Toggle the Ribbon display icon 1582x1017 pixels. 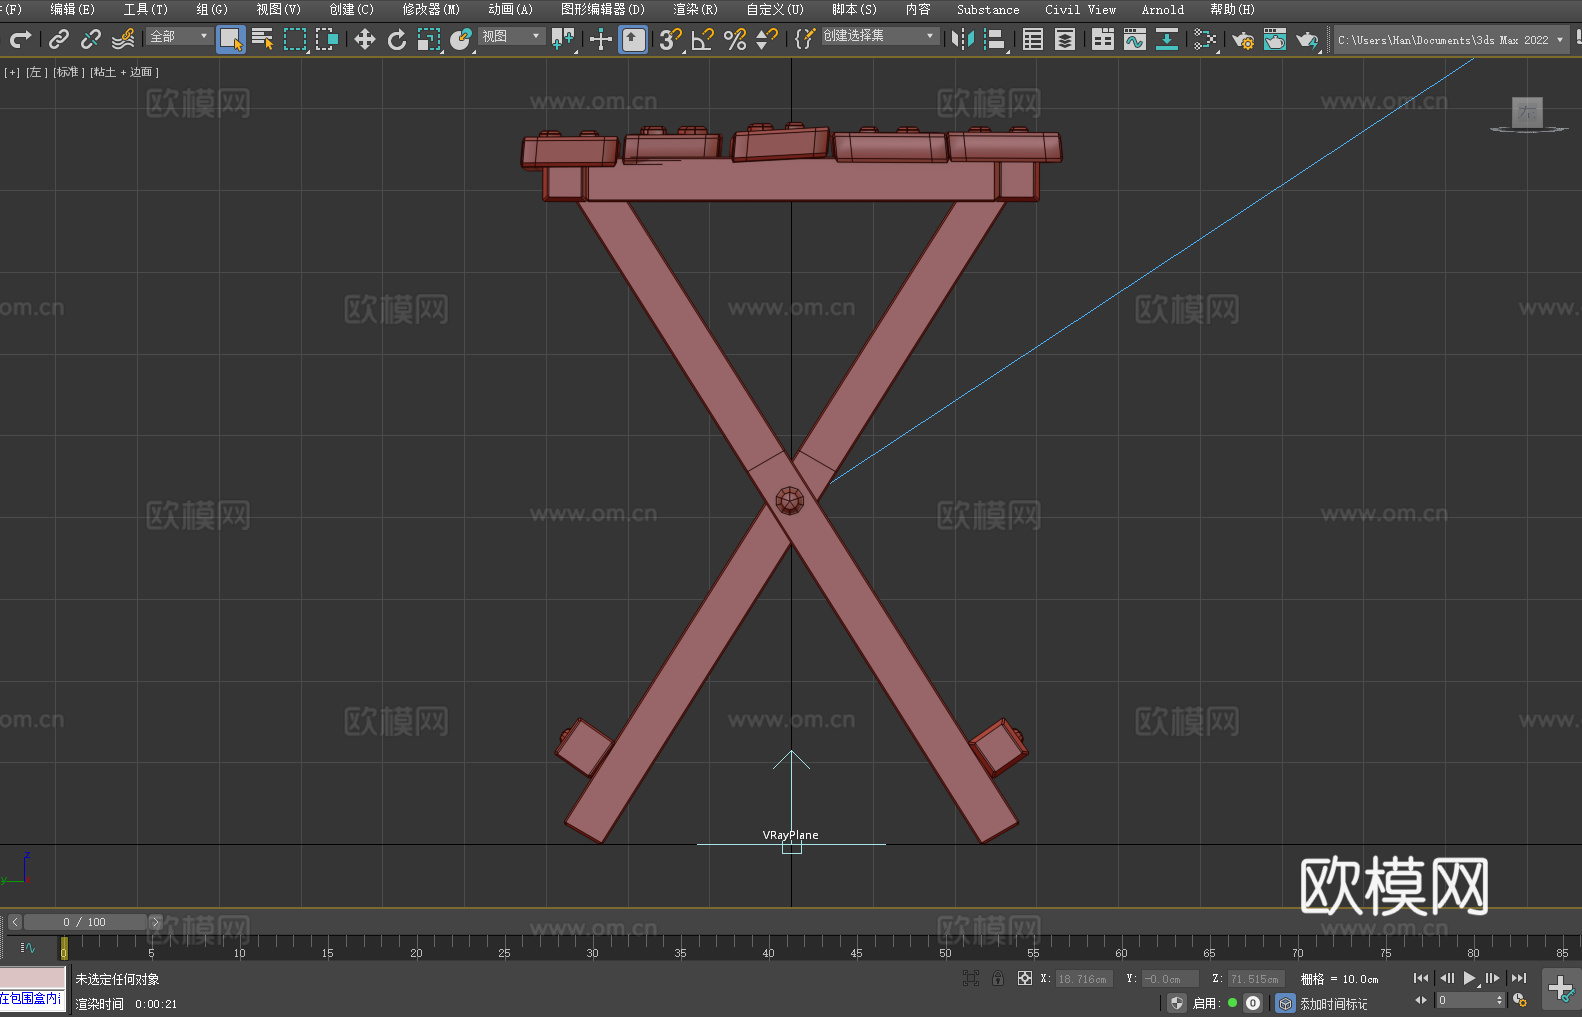[1103, 39]
